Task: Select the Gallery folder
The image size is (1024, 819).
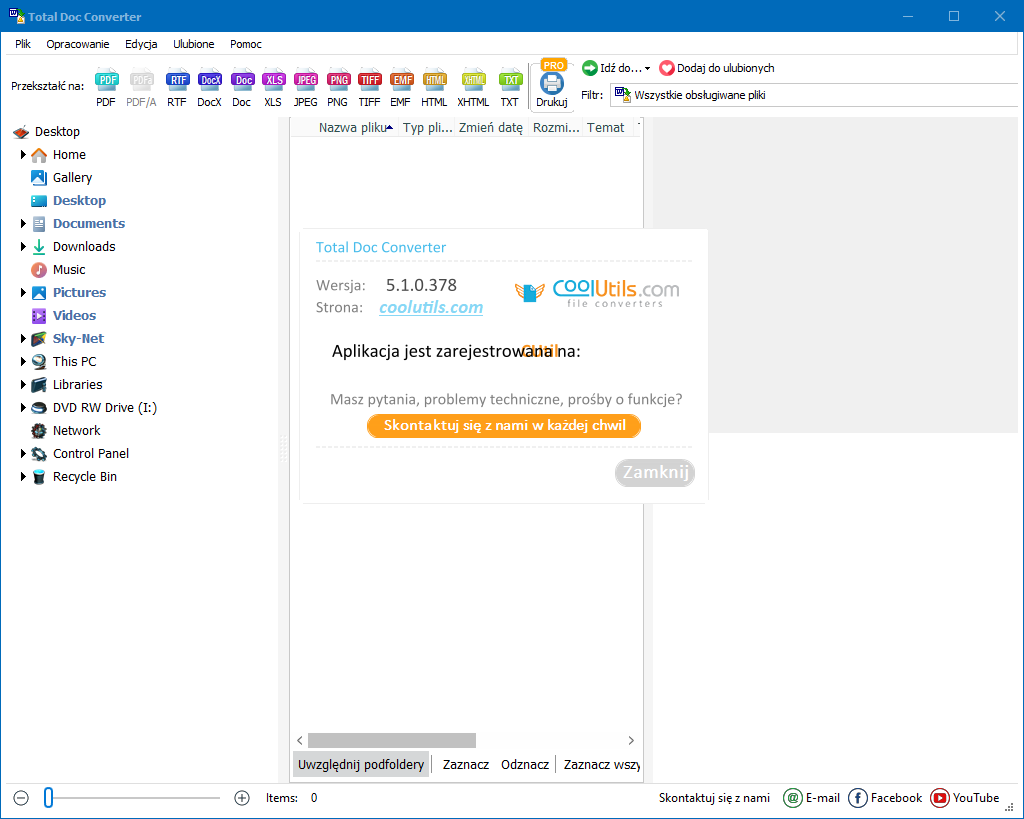Action: tap(72, 178)
